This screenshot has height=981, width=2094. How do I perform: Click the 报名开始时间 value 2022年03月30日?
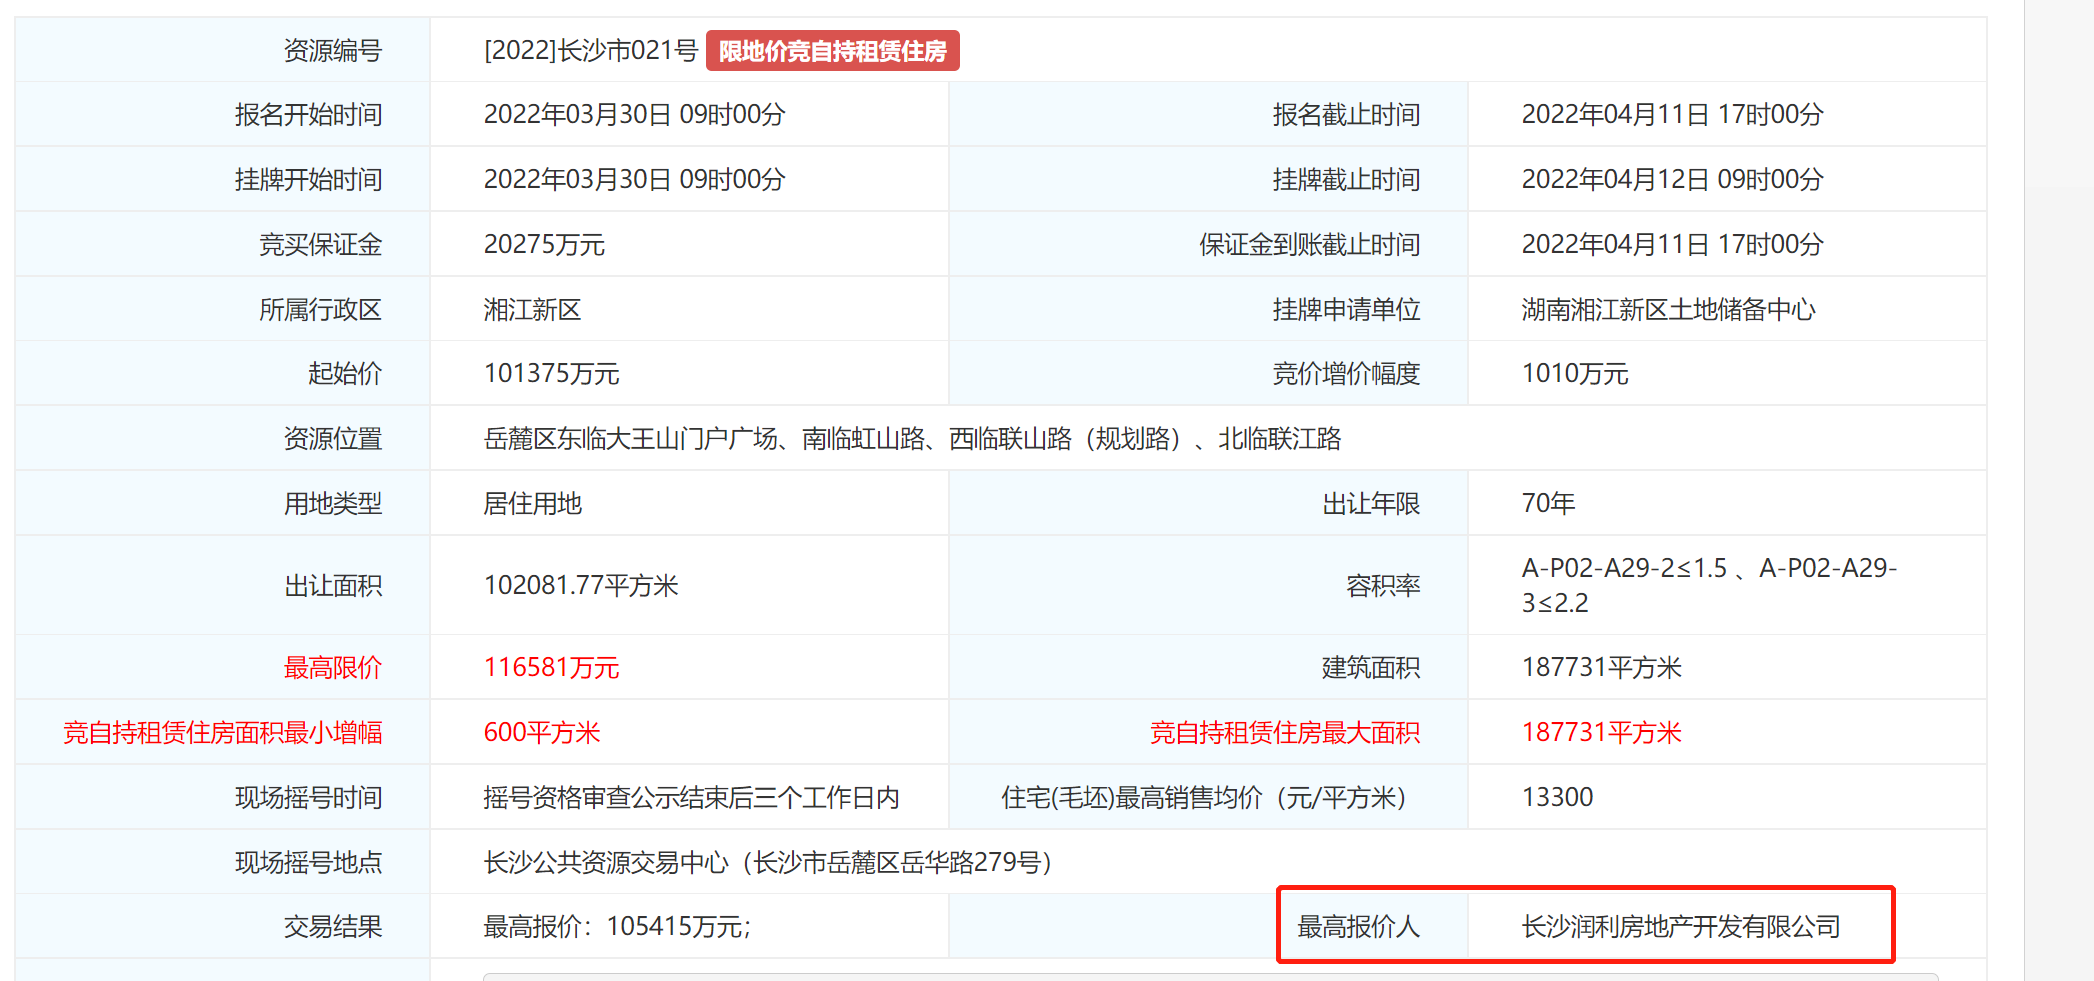[x=633, y=114]
